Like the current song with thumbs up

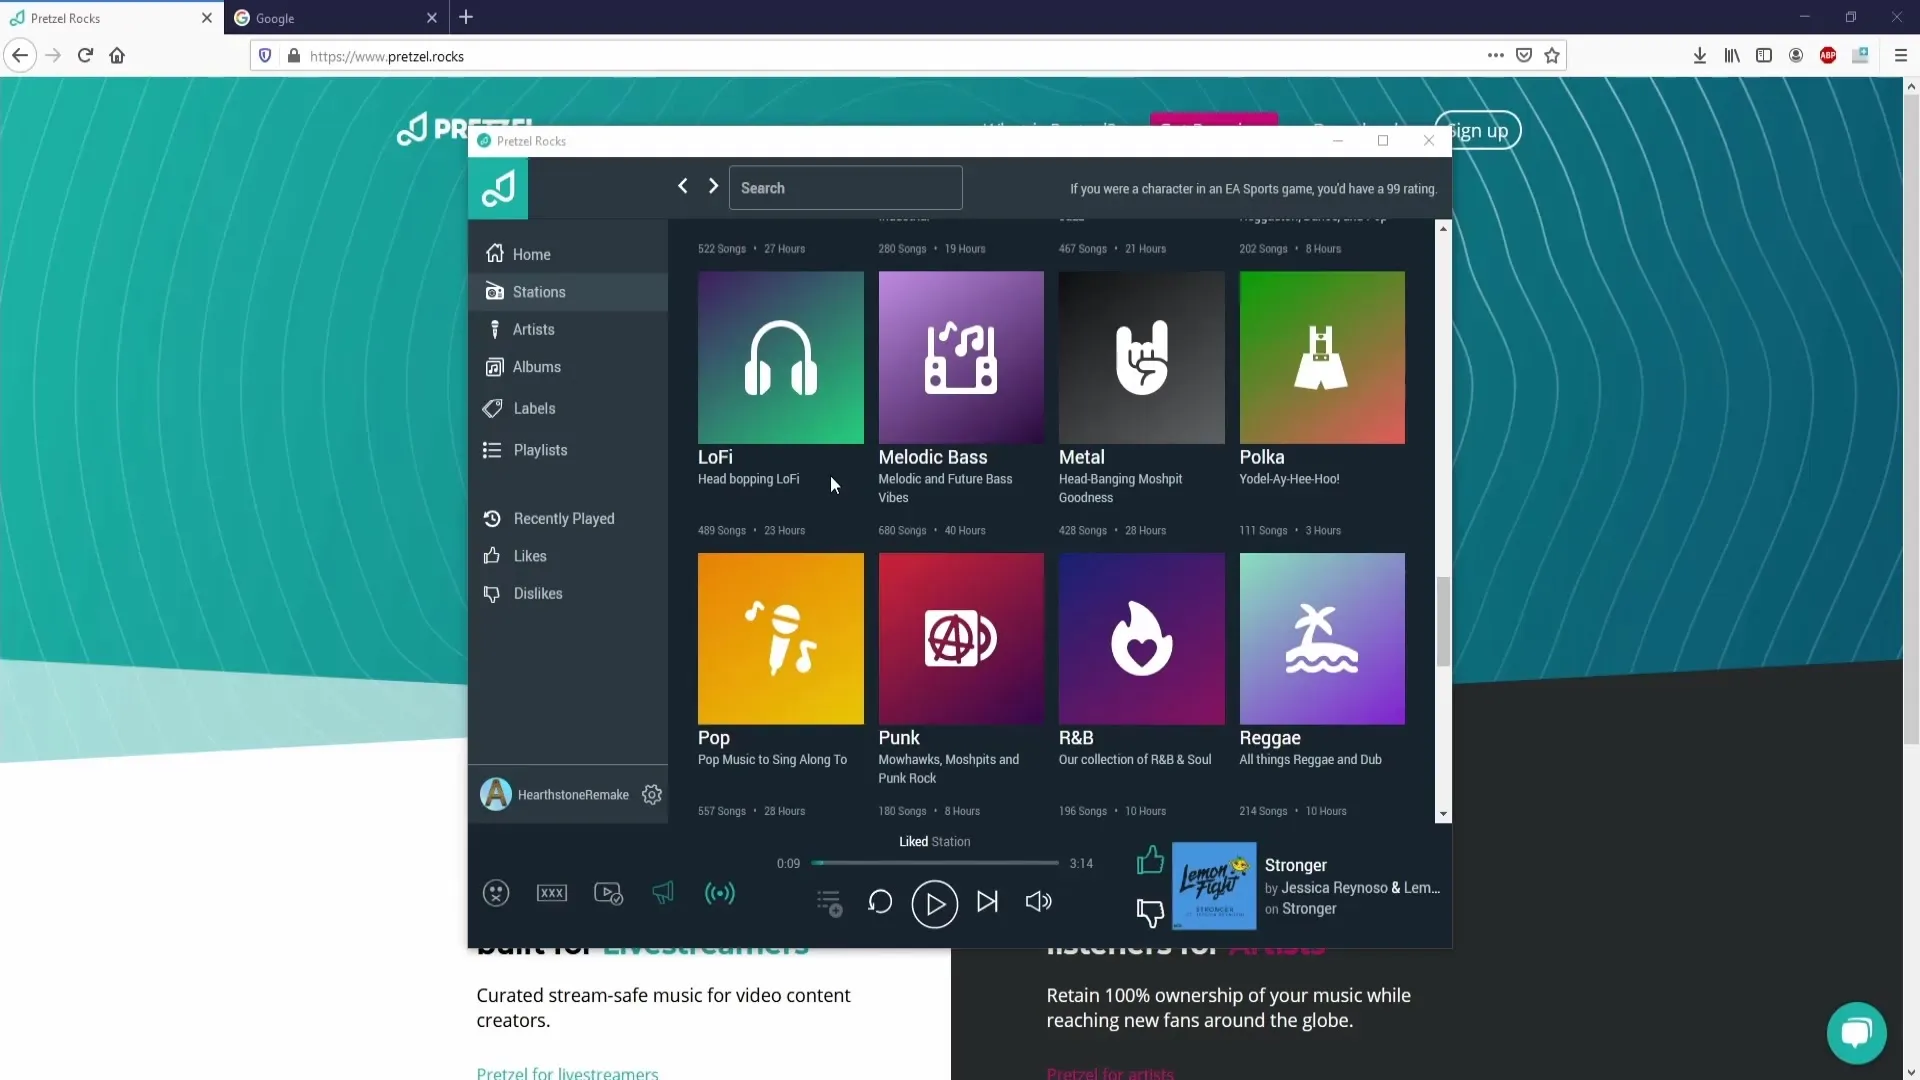coord(1150,860)
